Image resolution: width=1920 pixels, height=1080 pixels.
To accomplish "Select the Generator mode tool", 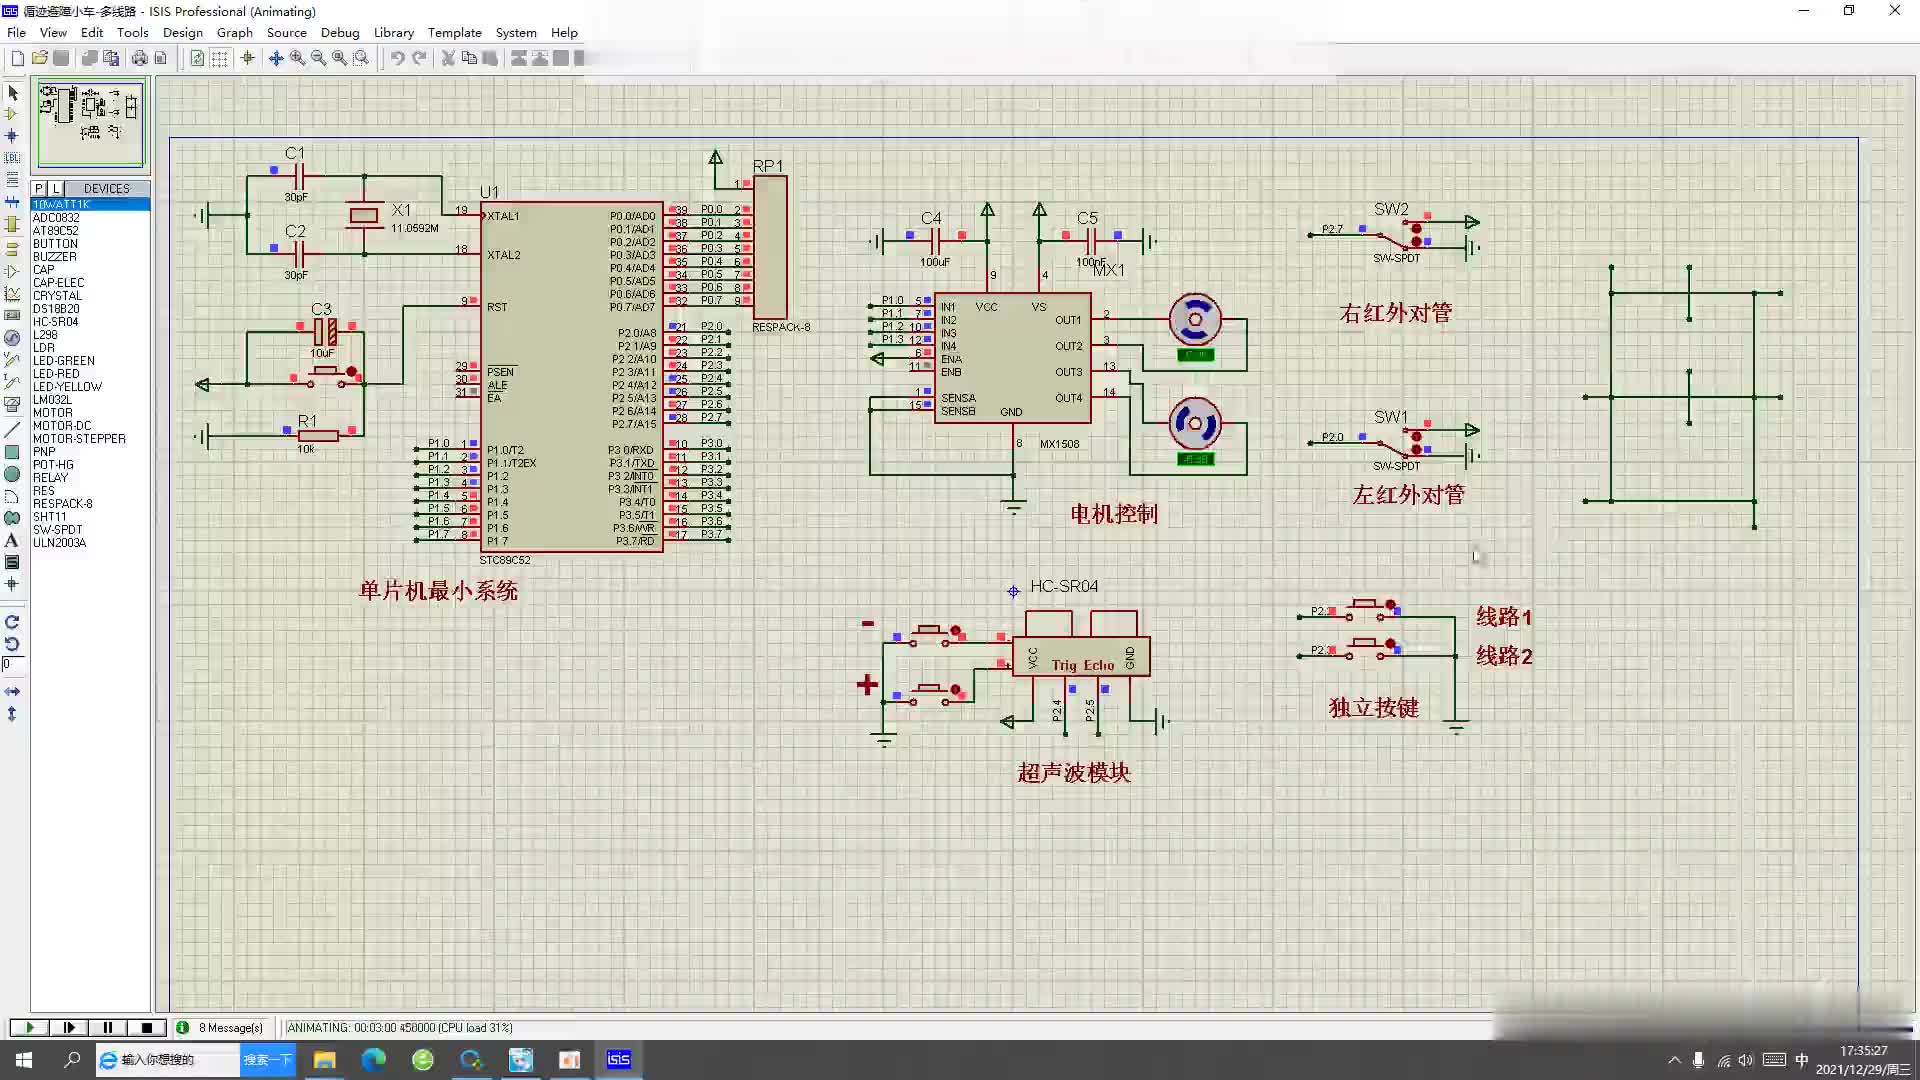I will (12, 338).
